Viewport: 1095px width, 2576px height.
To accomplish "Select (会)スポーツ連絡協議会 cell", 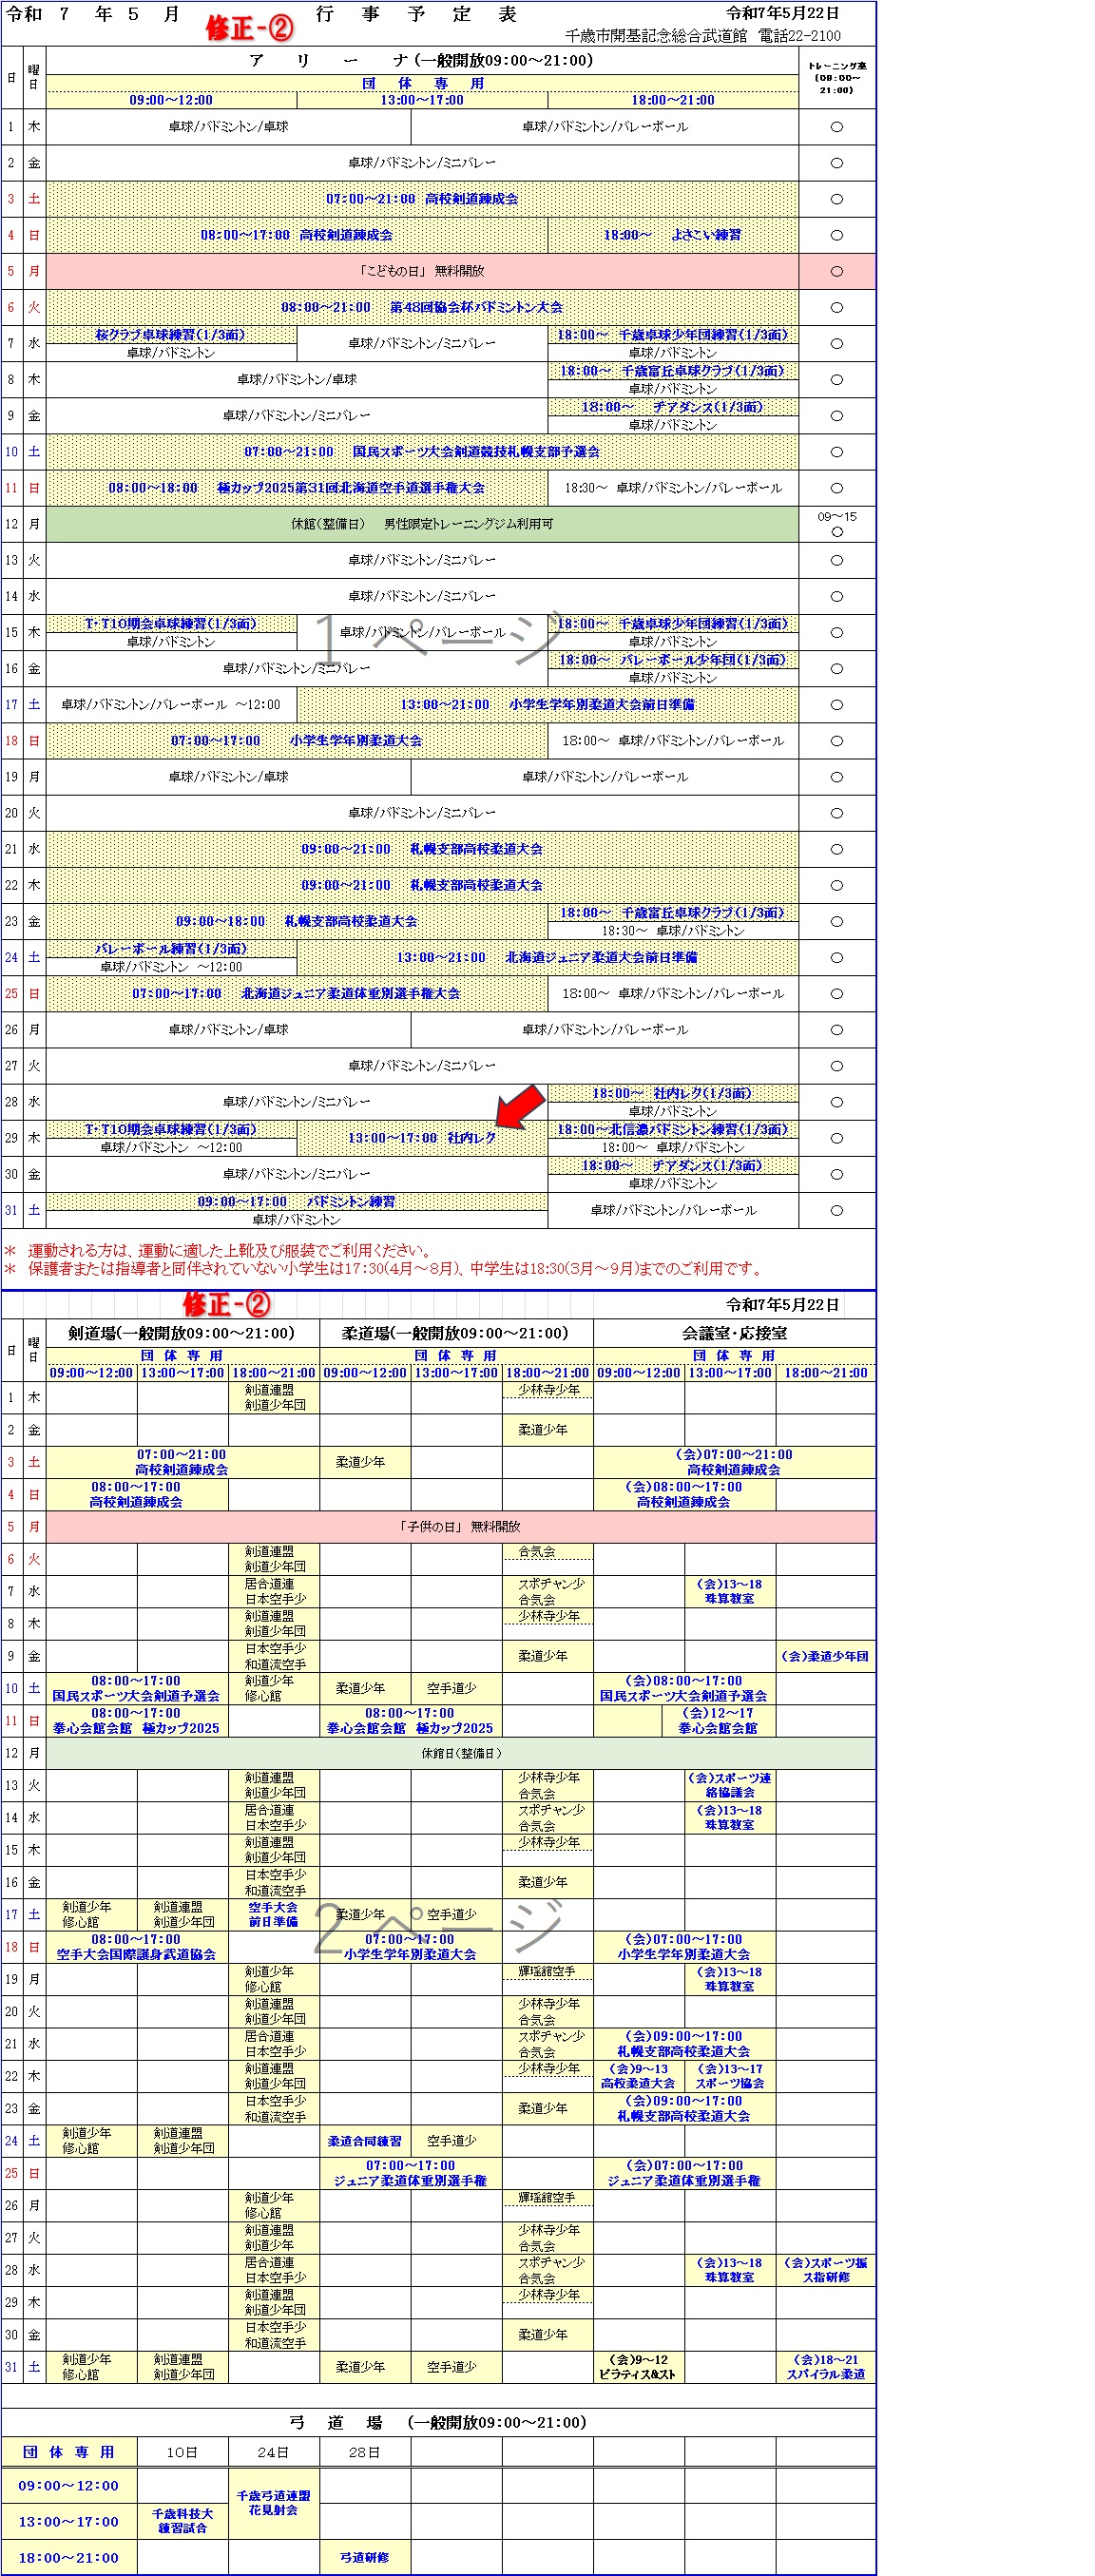I will point(730,1786).
